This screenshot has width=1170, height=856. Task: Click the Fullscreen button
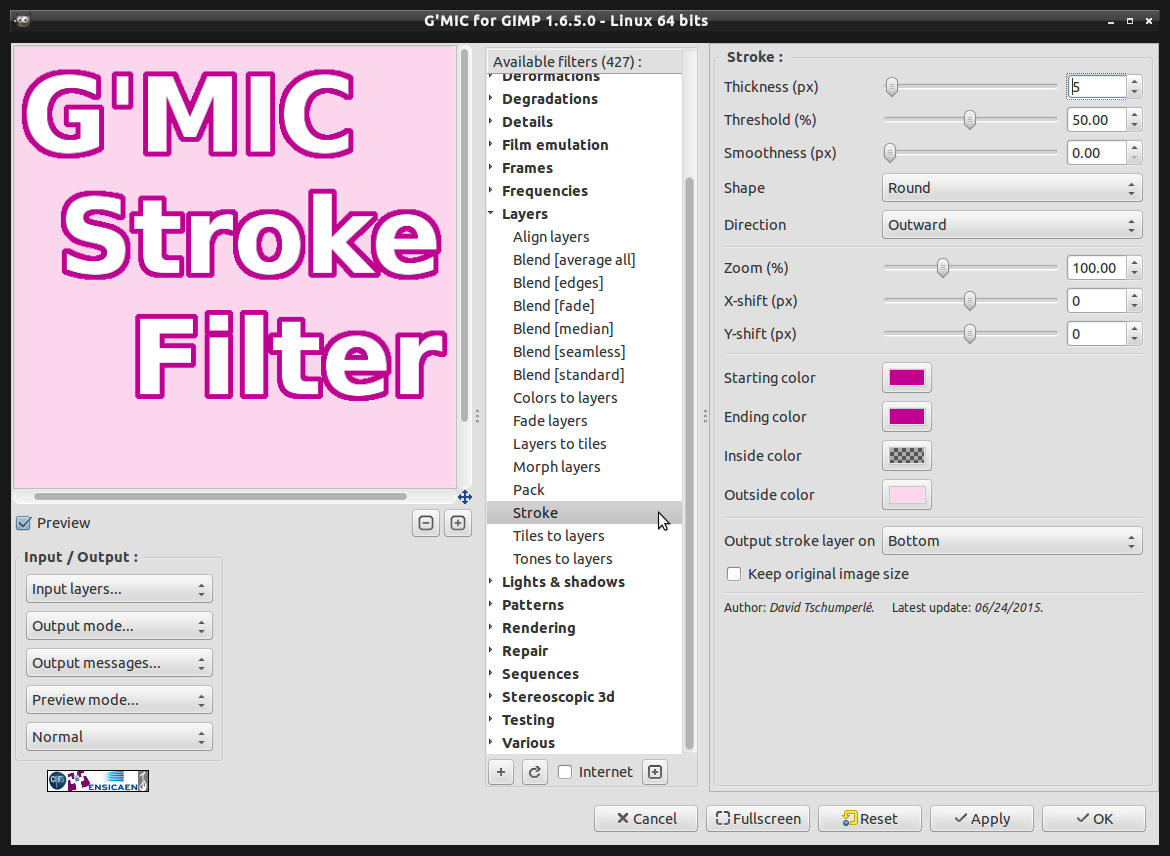758,819
